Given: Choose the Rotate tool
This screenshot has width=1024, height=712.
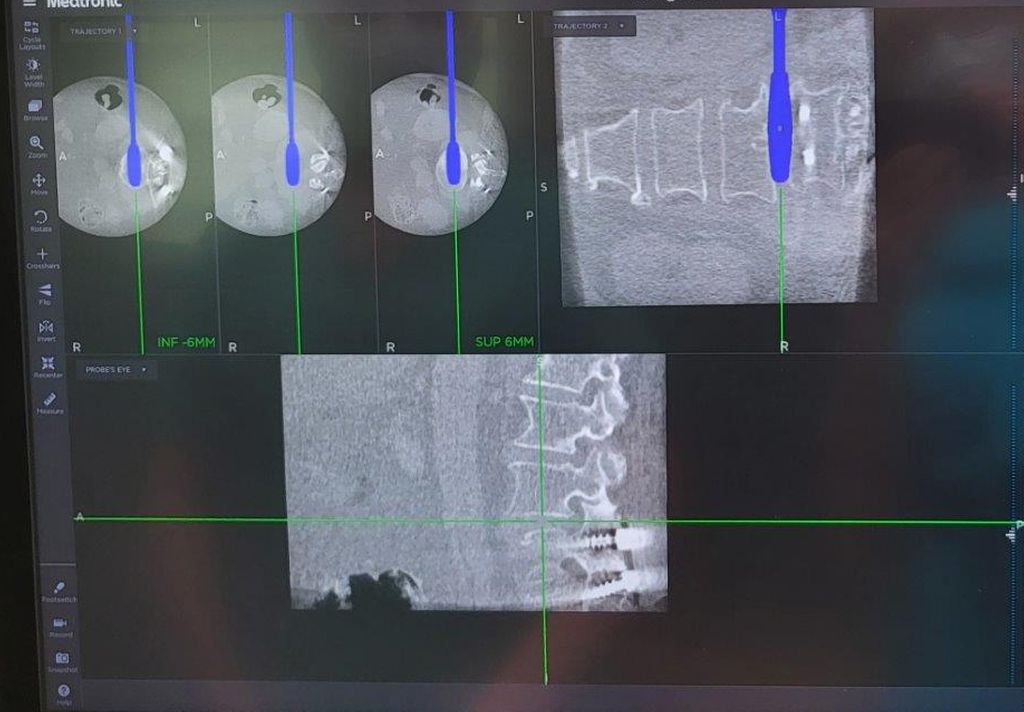Looking at the screenshot, I should pyautogui.click(x=40, y=218).
